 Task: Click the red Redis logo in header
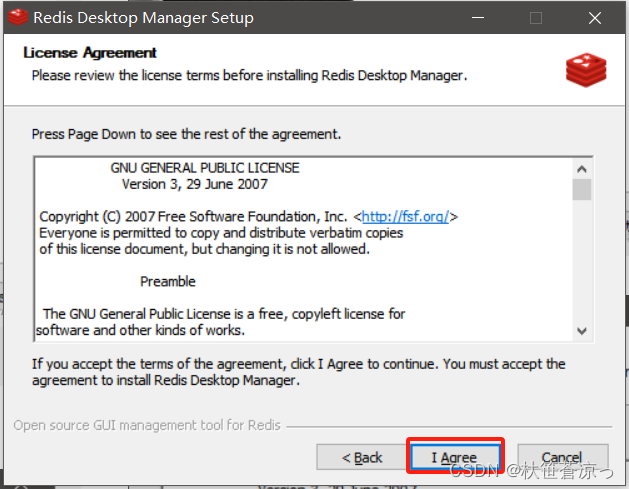pyautogui.click(x=586, y=70)
